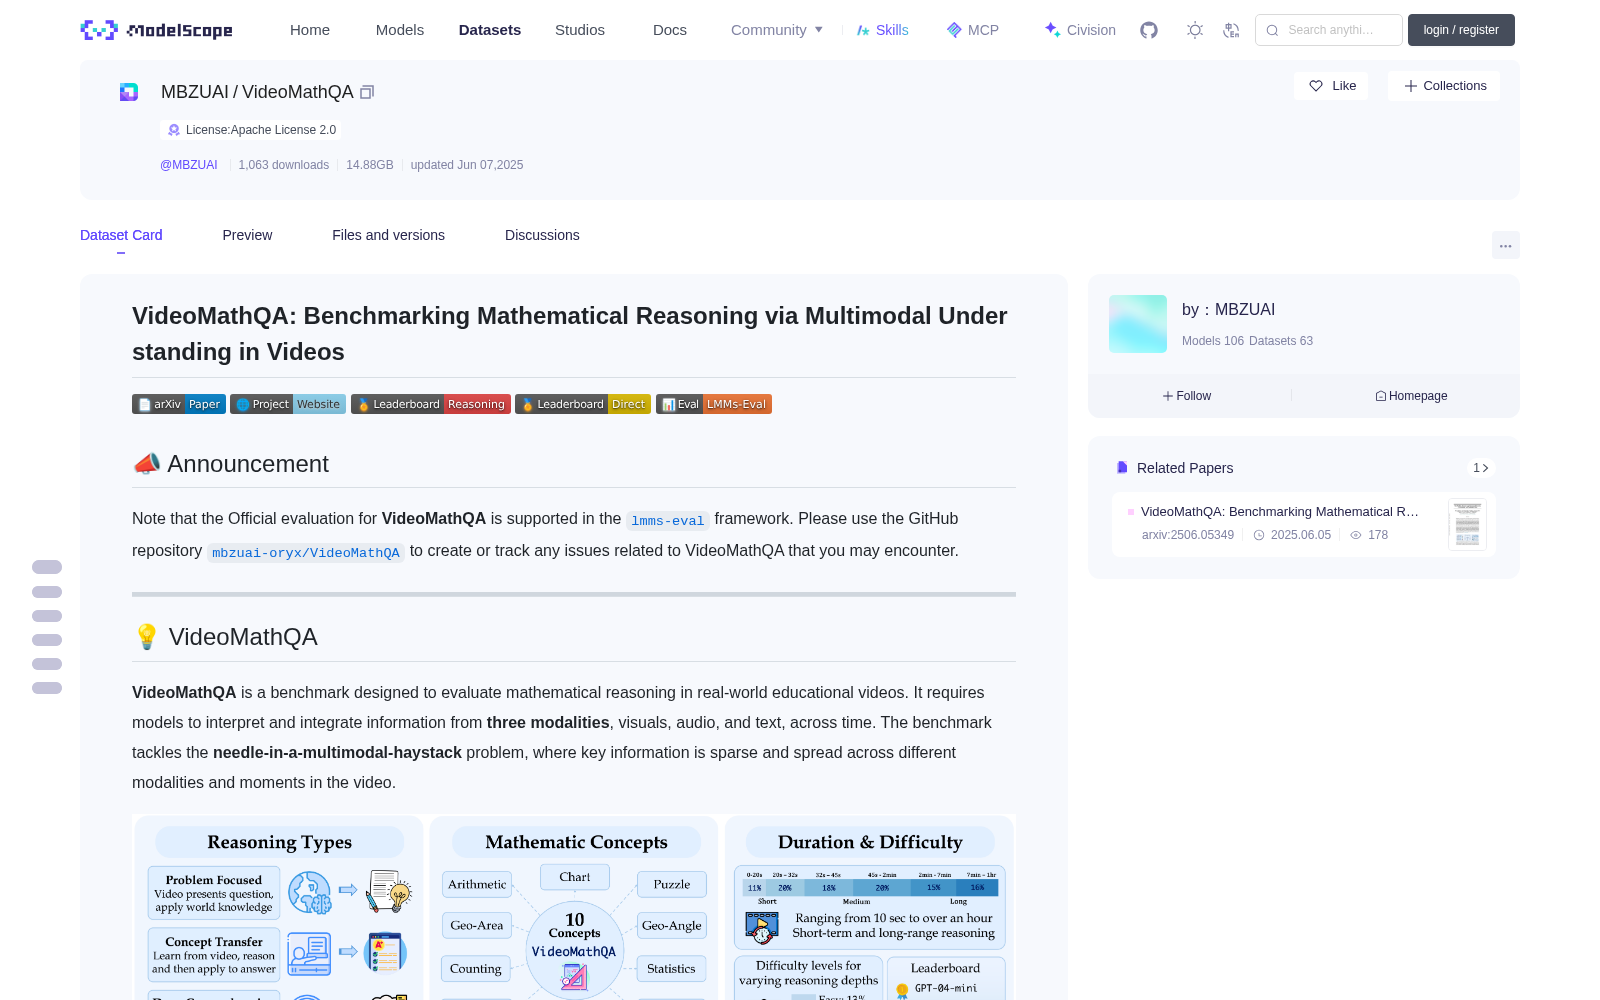
Task: Click the MBZUAI gradient profile thumbnail
Action: click(x=1138, y=324)
